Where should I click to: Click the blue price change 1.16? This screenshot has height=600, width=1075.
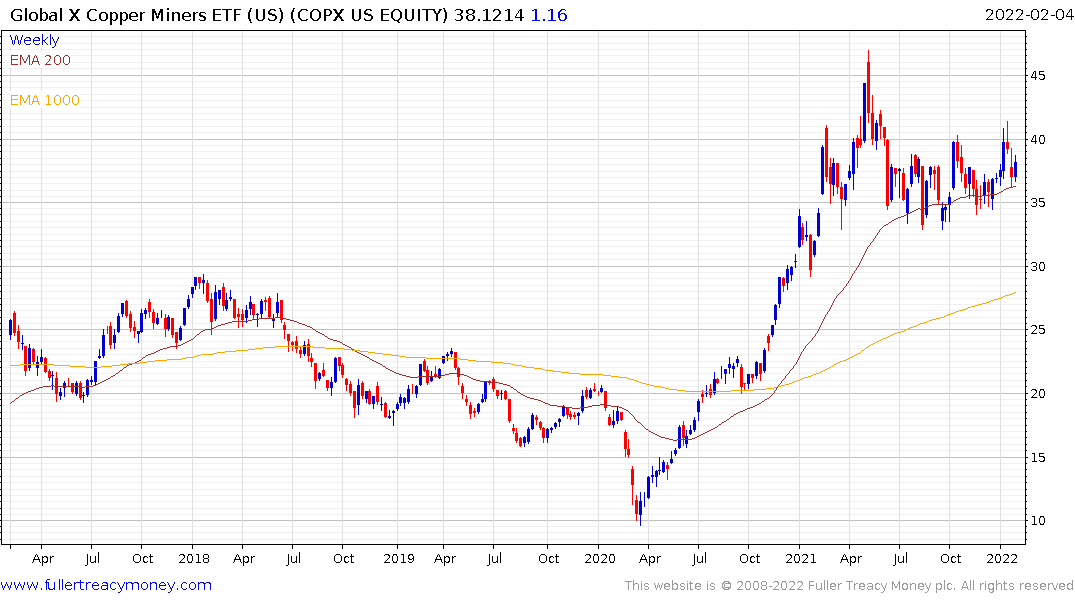click(549, 14)
